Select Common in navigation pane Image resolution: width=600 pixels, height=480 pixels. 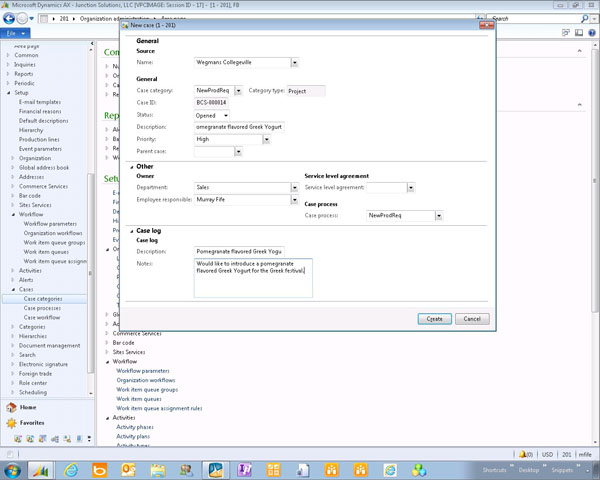[26, 55]
